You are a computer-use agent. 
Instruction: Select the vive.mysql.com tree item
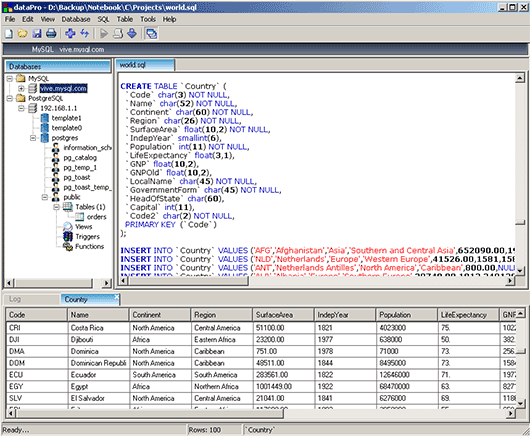64,89
